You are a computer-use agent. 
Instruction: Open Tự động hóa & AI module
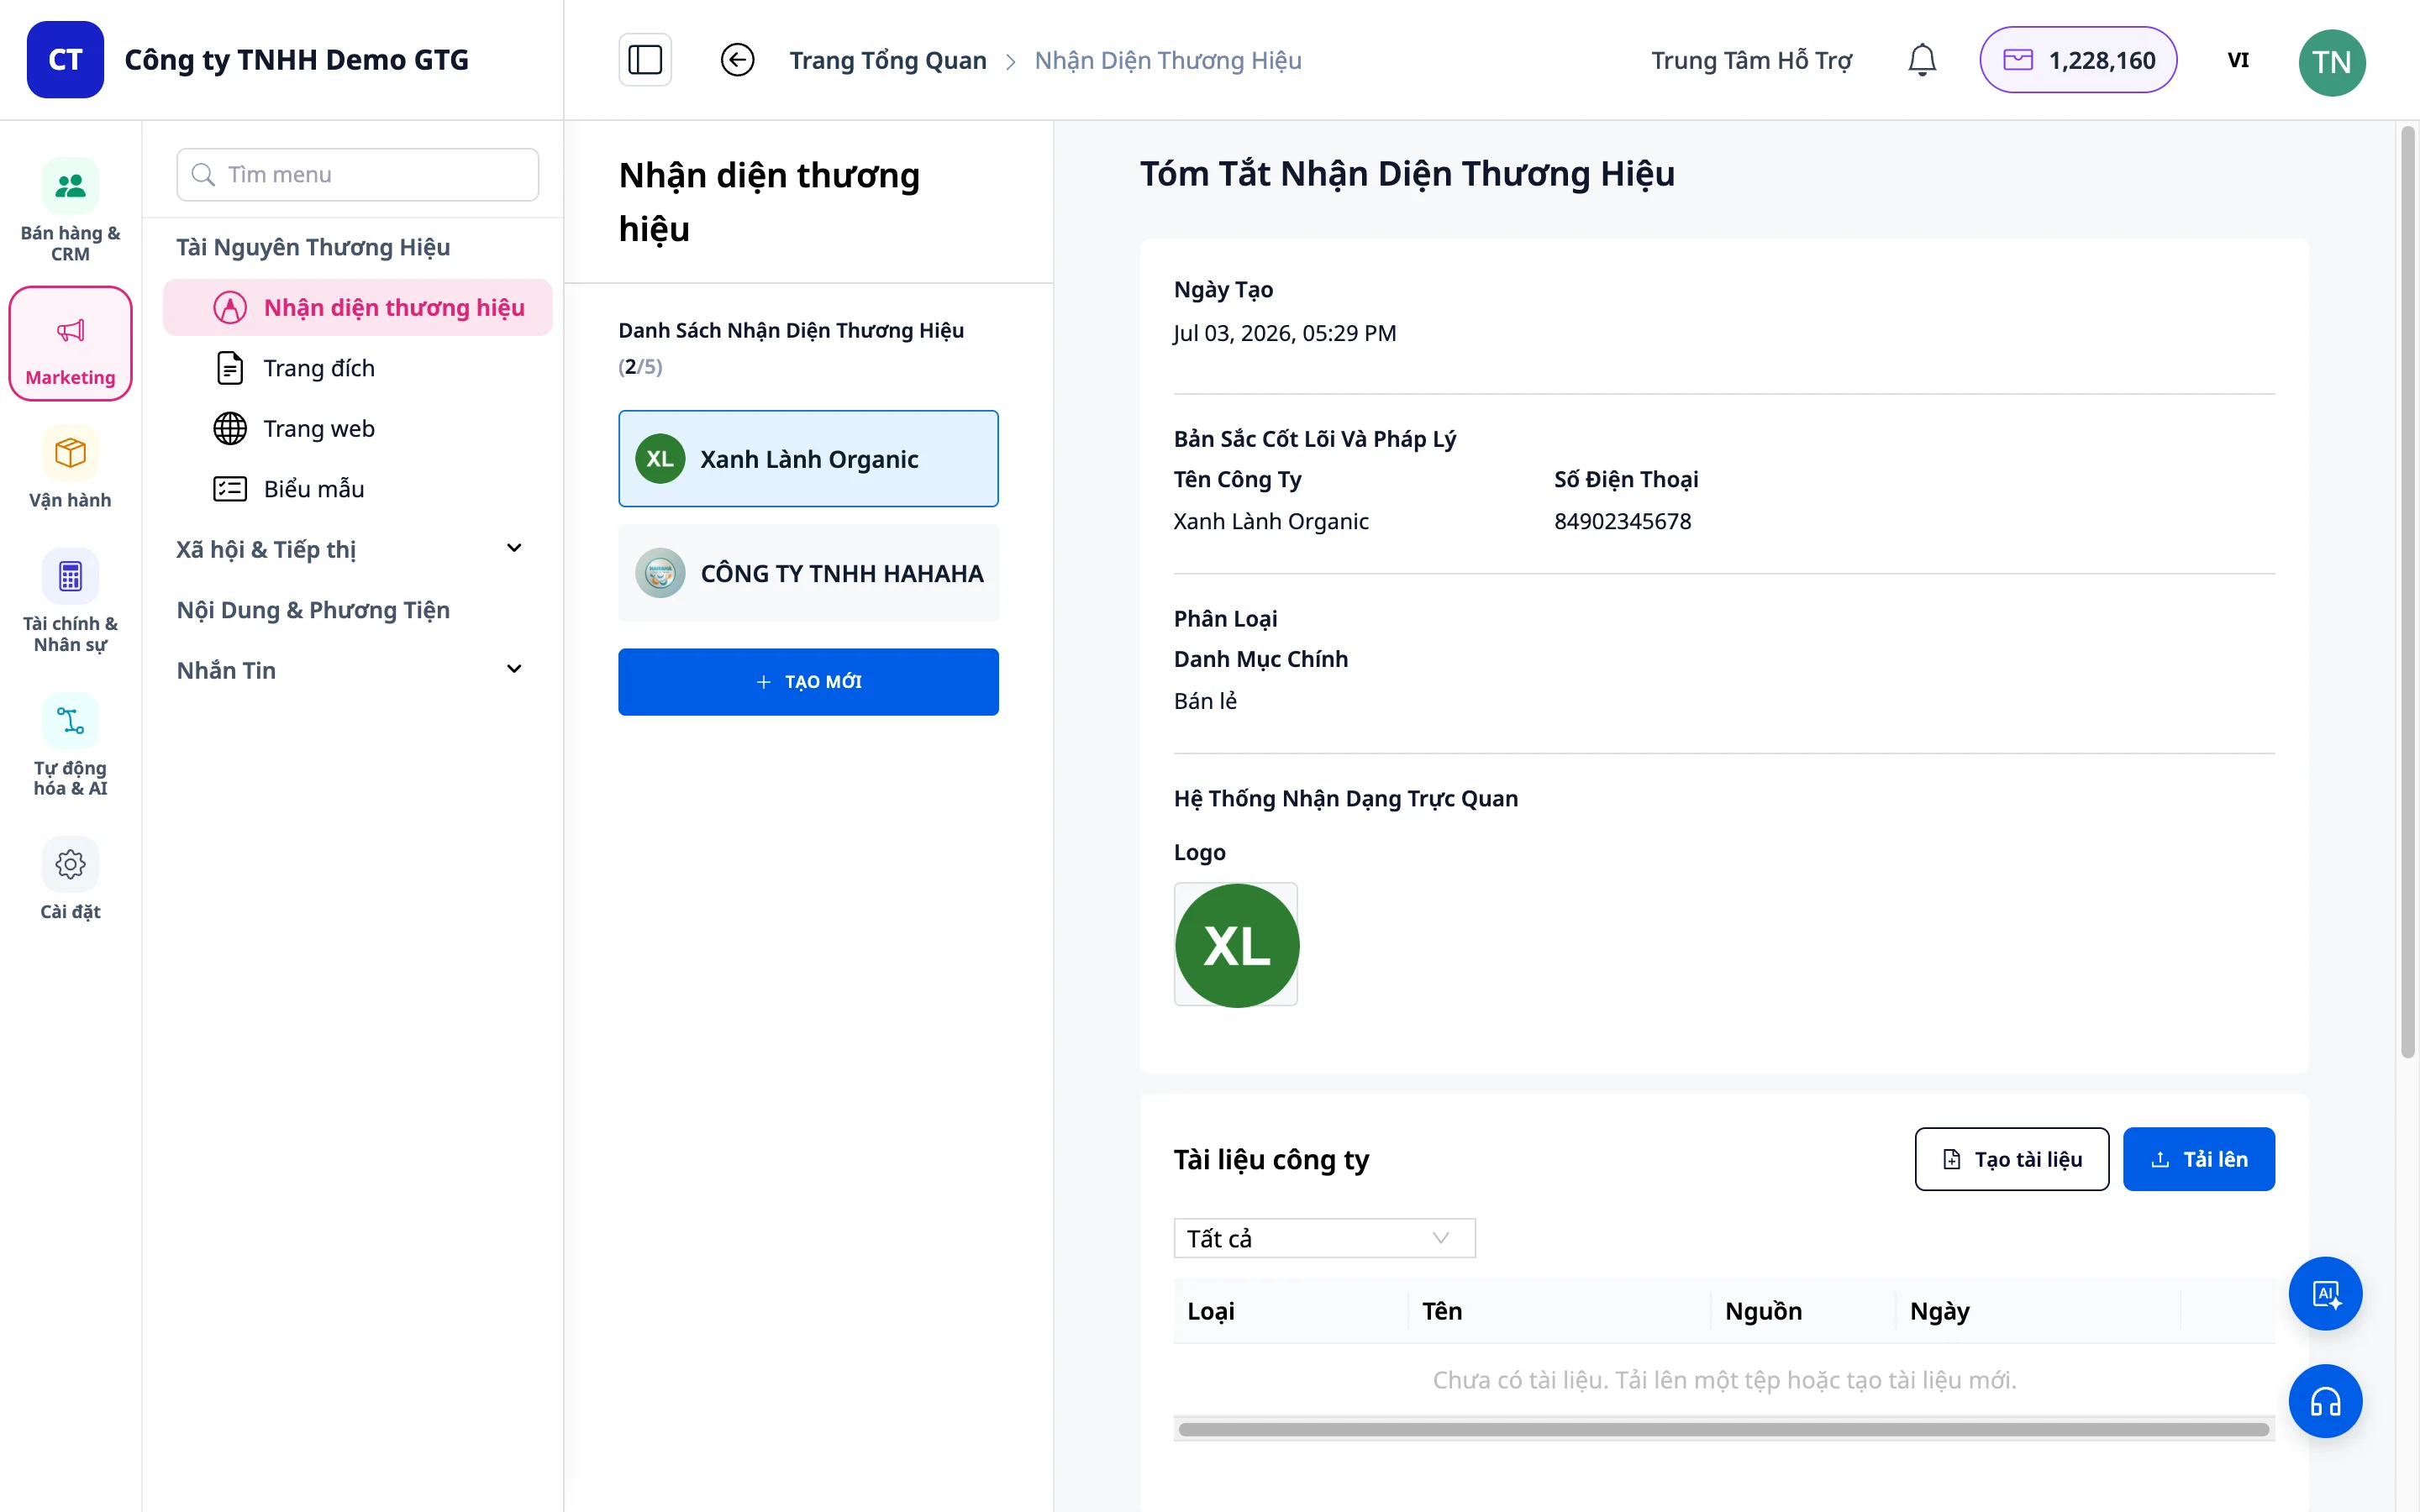pyautogui.click(x=70, y=745)
